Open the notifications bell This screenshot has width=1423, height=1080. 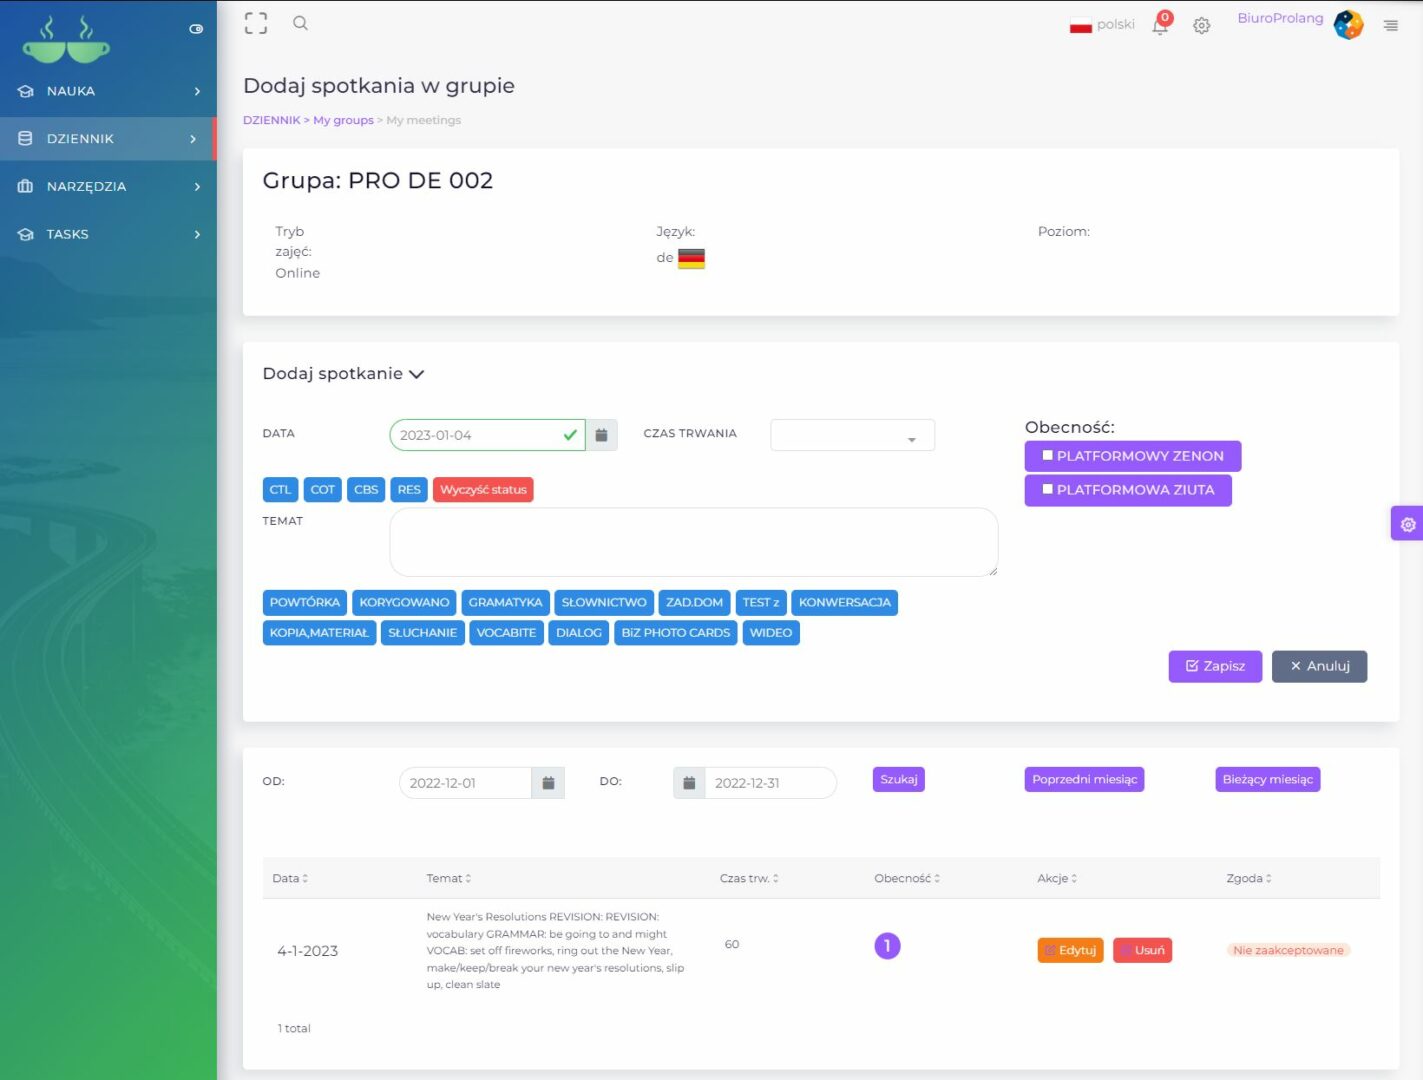1160,26
